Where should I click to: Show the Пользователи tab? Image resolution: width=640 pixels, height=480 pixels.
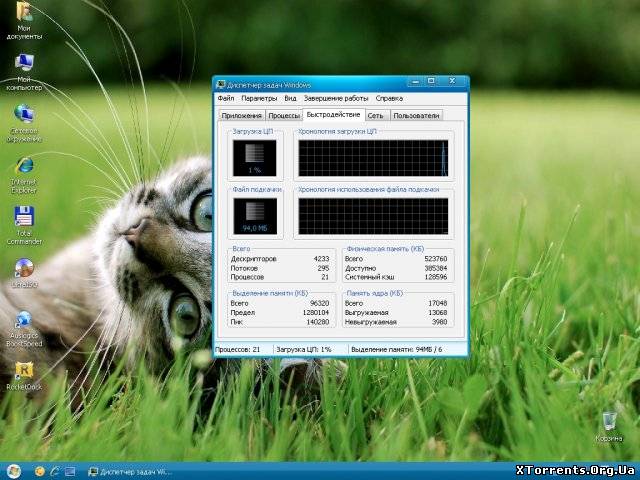[x=416, y=116]
